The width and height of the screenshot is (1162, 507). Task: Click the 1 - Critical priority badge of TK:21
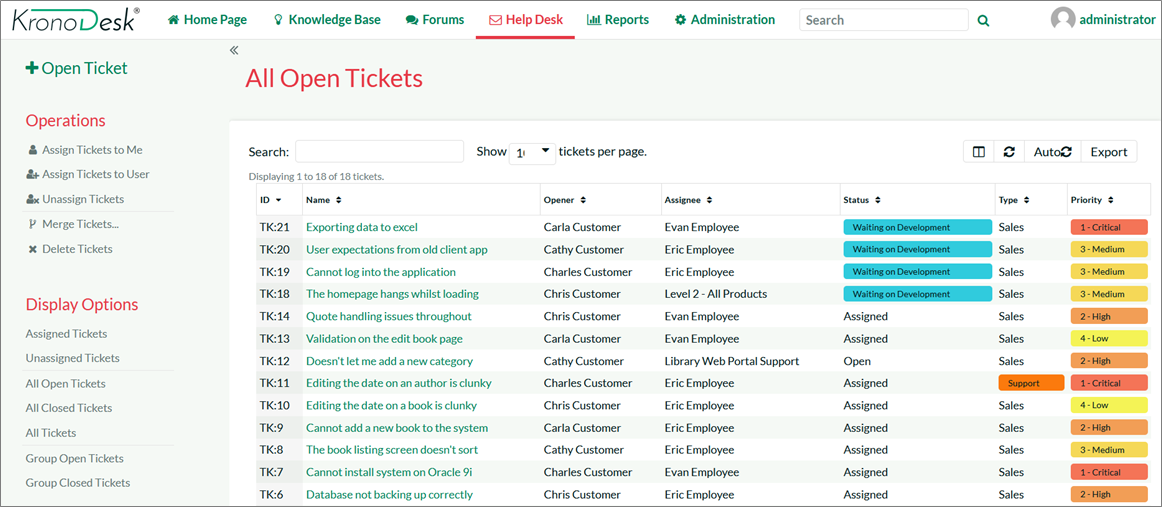[x=1108, y=227]
